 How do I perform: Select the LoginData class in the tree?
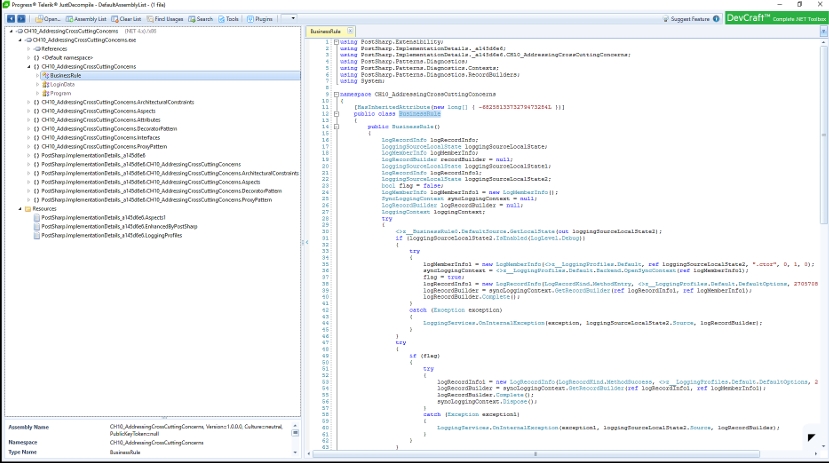point(62,84)
